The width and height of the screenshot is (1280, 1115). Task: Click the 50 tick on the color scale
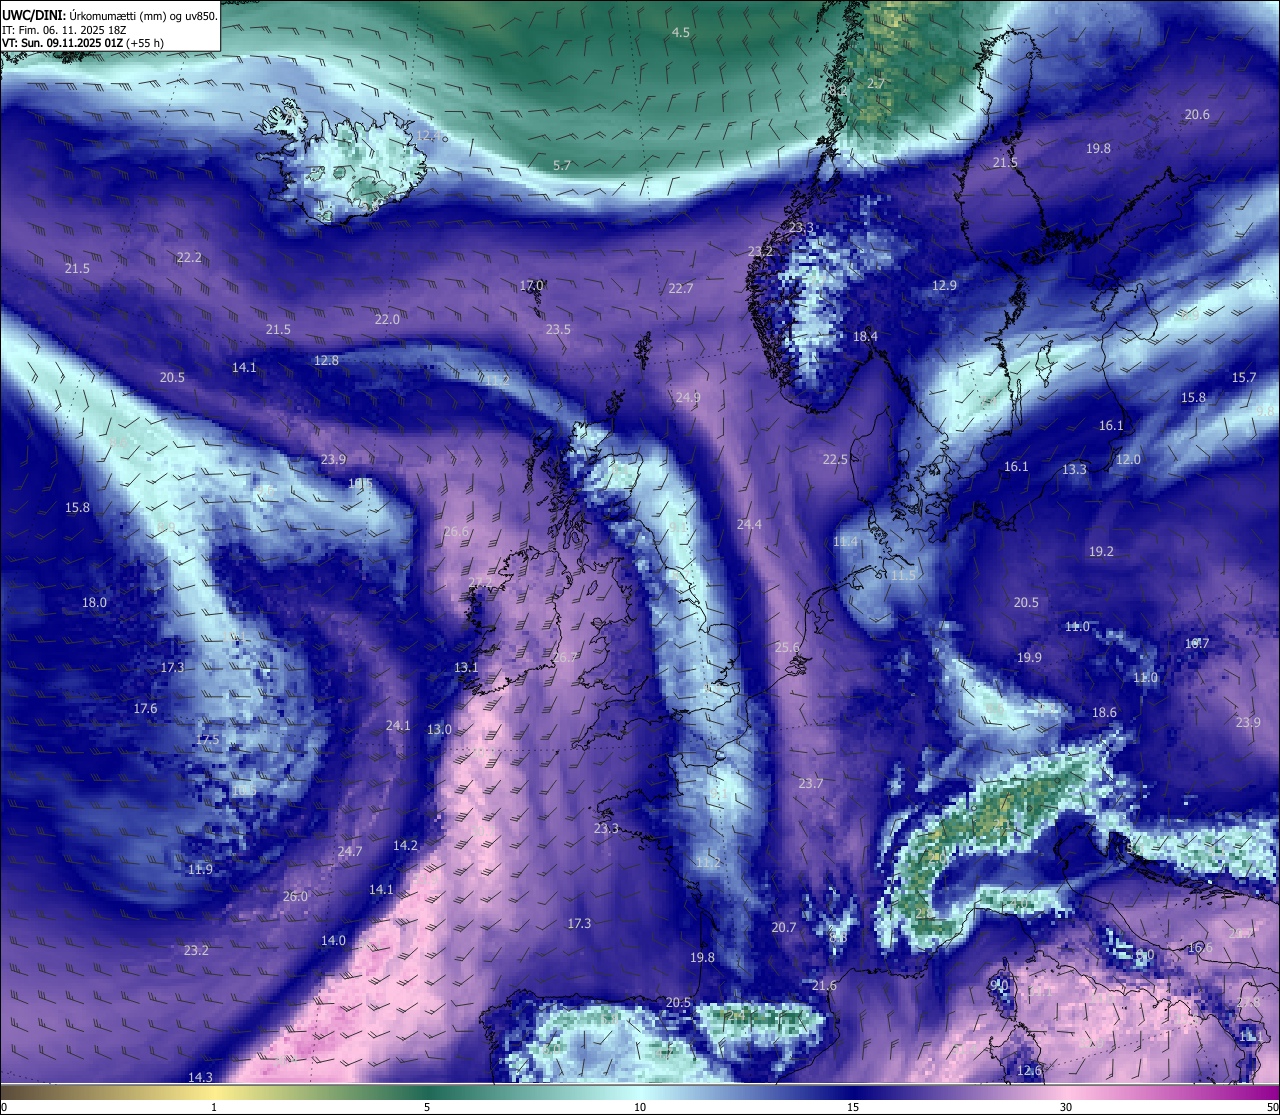click(x=1272, y=1107)
